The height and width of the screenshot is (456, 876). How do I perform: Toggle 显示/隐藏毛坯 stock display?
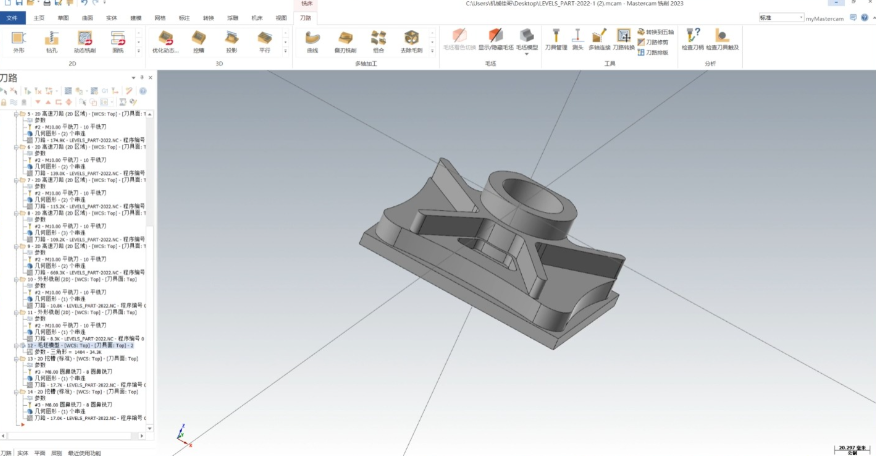pos(494,40)
